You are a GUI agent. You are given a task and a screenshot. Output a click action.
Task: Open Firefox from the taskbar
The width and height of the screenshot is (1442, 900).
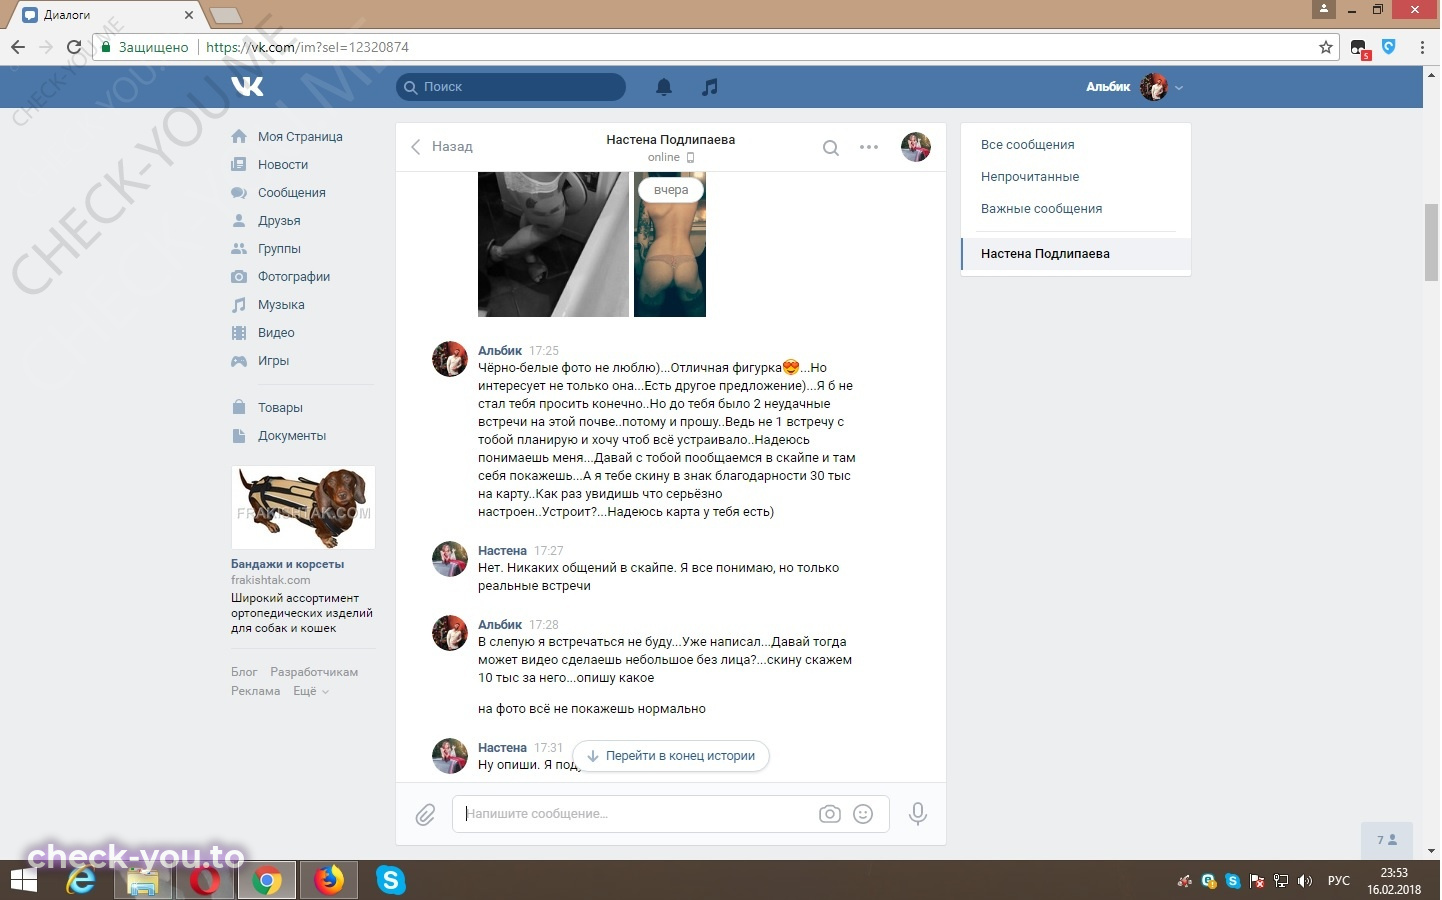(x=329, y=880)
